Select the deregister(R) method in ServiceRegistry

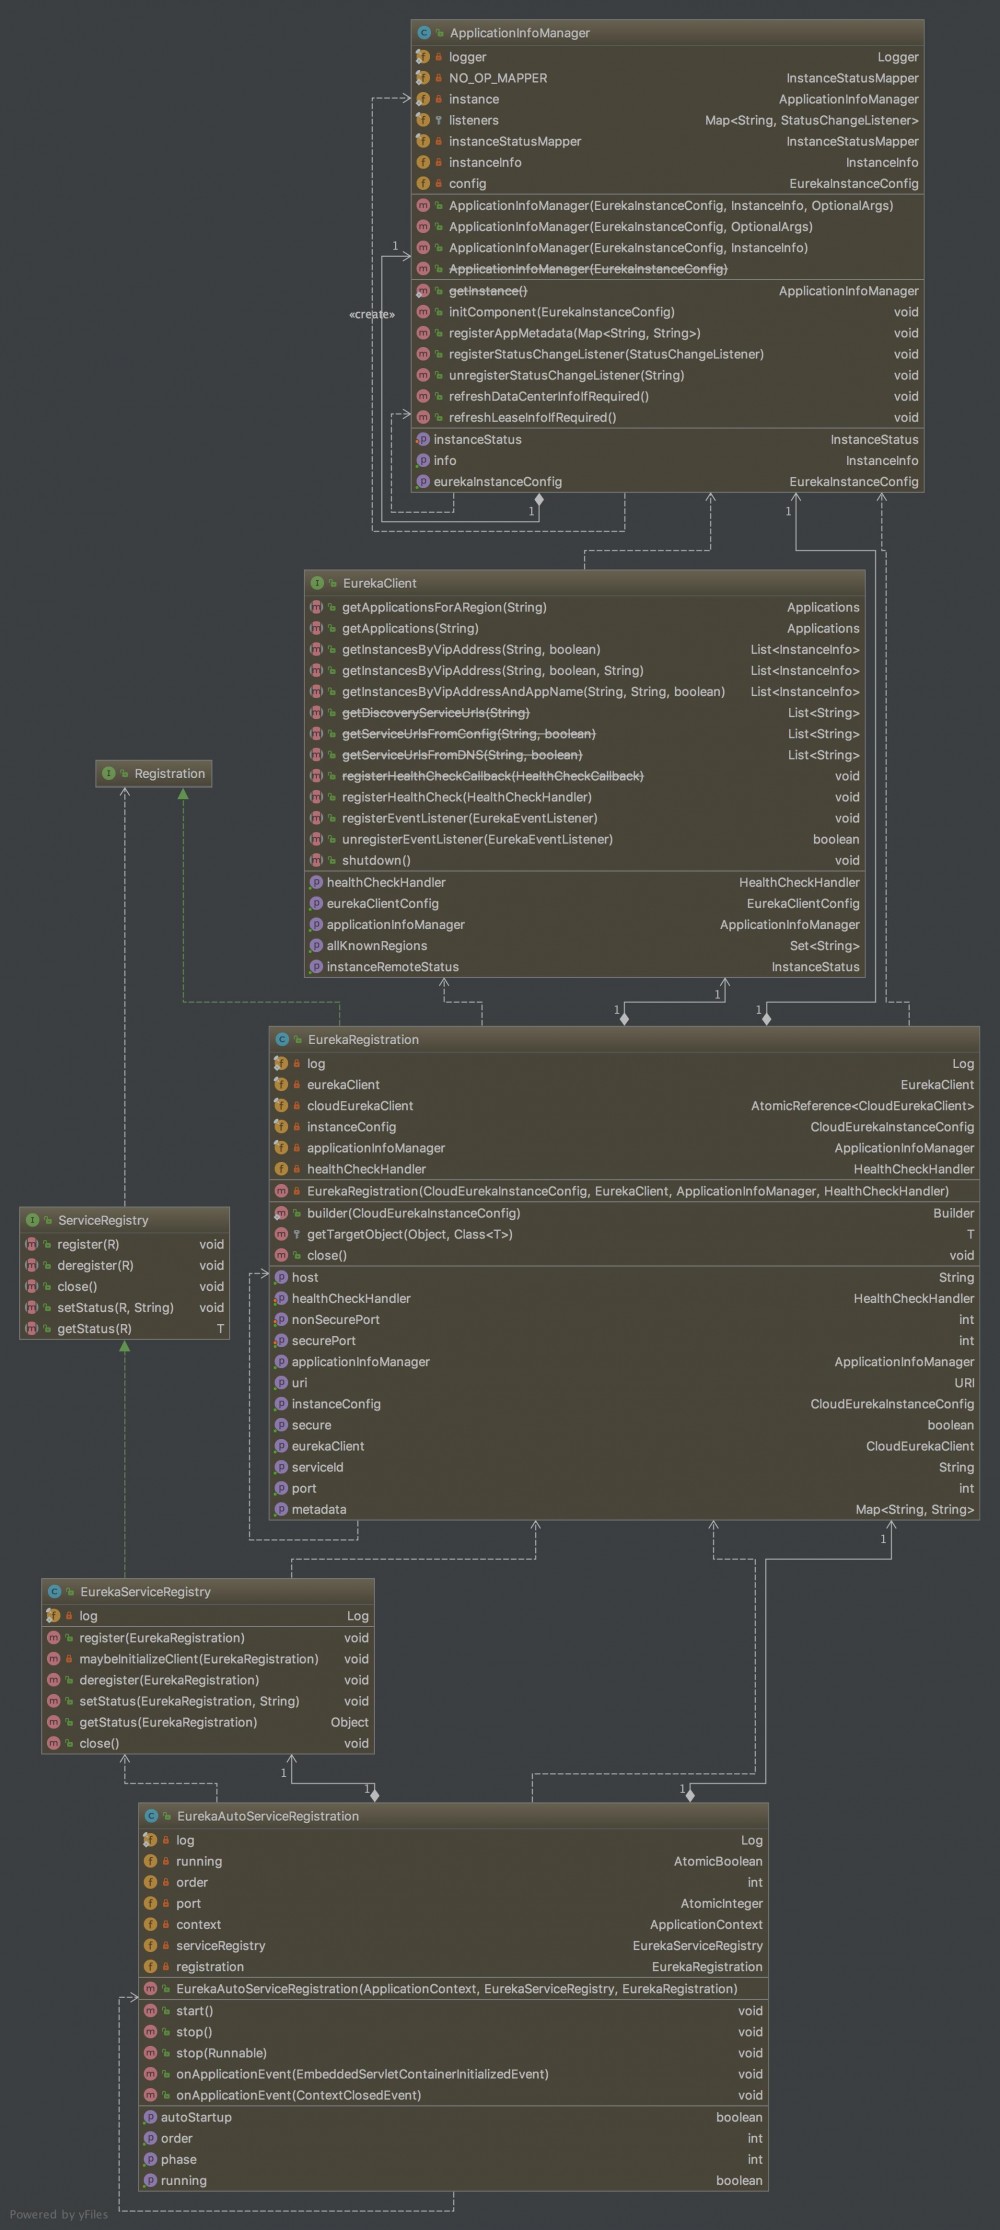click(x=95, y=1265)
